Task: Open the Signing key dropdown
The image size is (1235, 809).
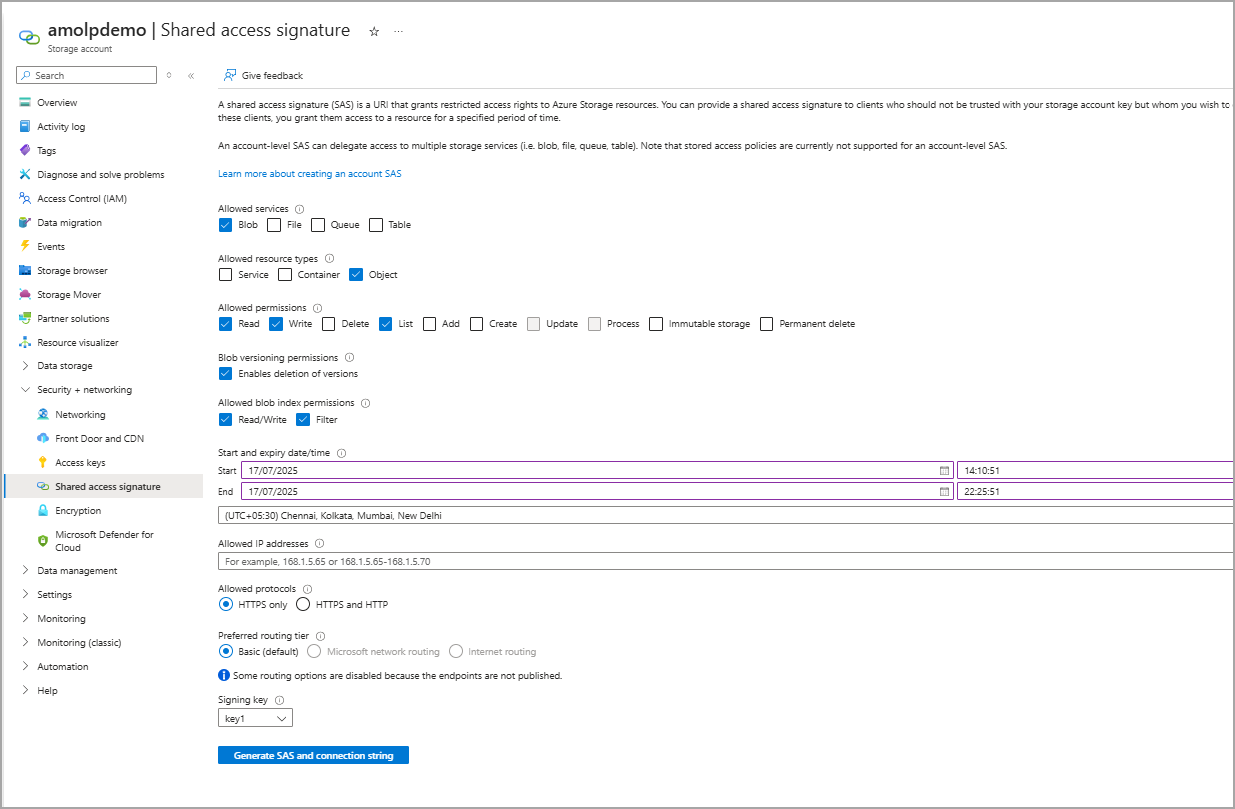Action: pos(255,718)
